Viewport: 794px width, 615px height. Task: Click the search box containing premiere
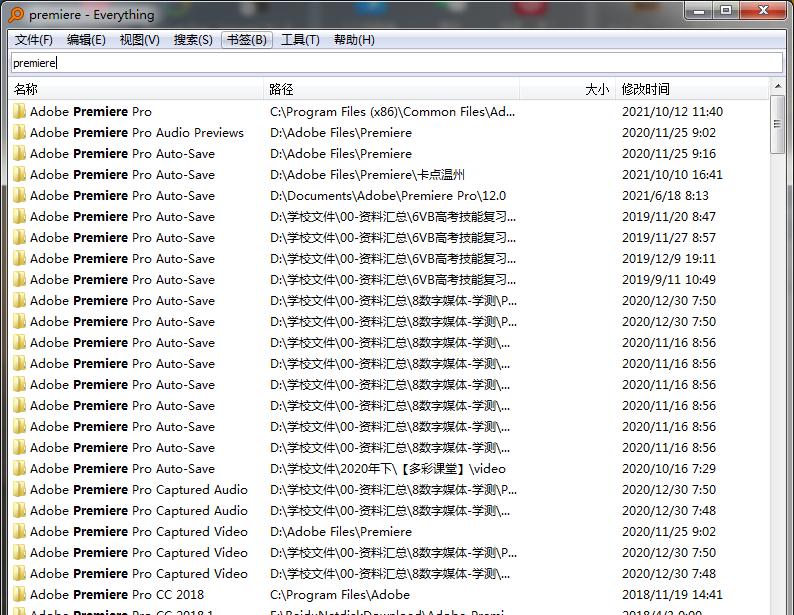click(396, 63)
